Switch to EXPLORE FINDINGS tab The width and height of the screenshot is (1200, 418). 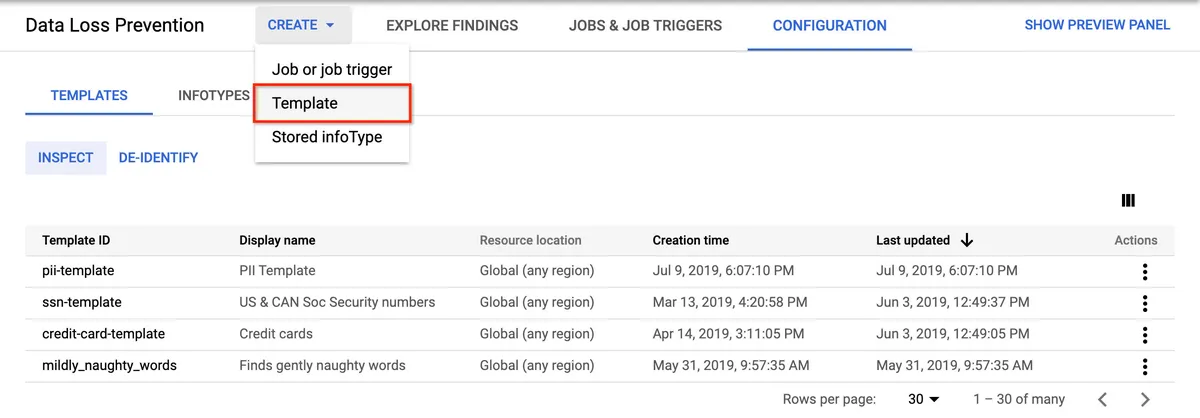point(452,25)
